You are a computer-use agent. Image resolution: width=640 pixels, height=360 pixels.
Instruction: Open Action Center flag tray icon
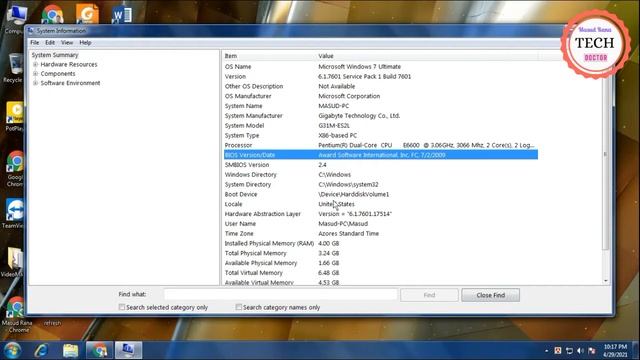coord(592,351)
